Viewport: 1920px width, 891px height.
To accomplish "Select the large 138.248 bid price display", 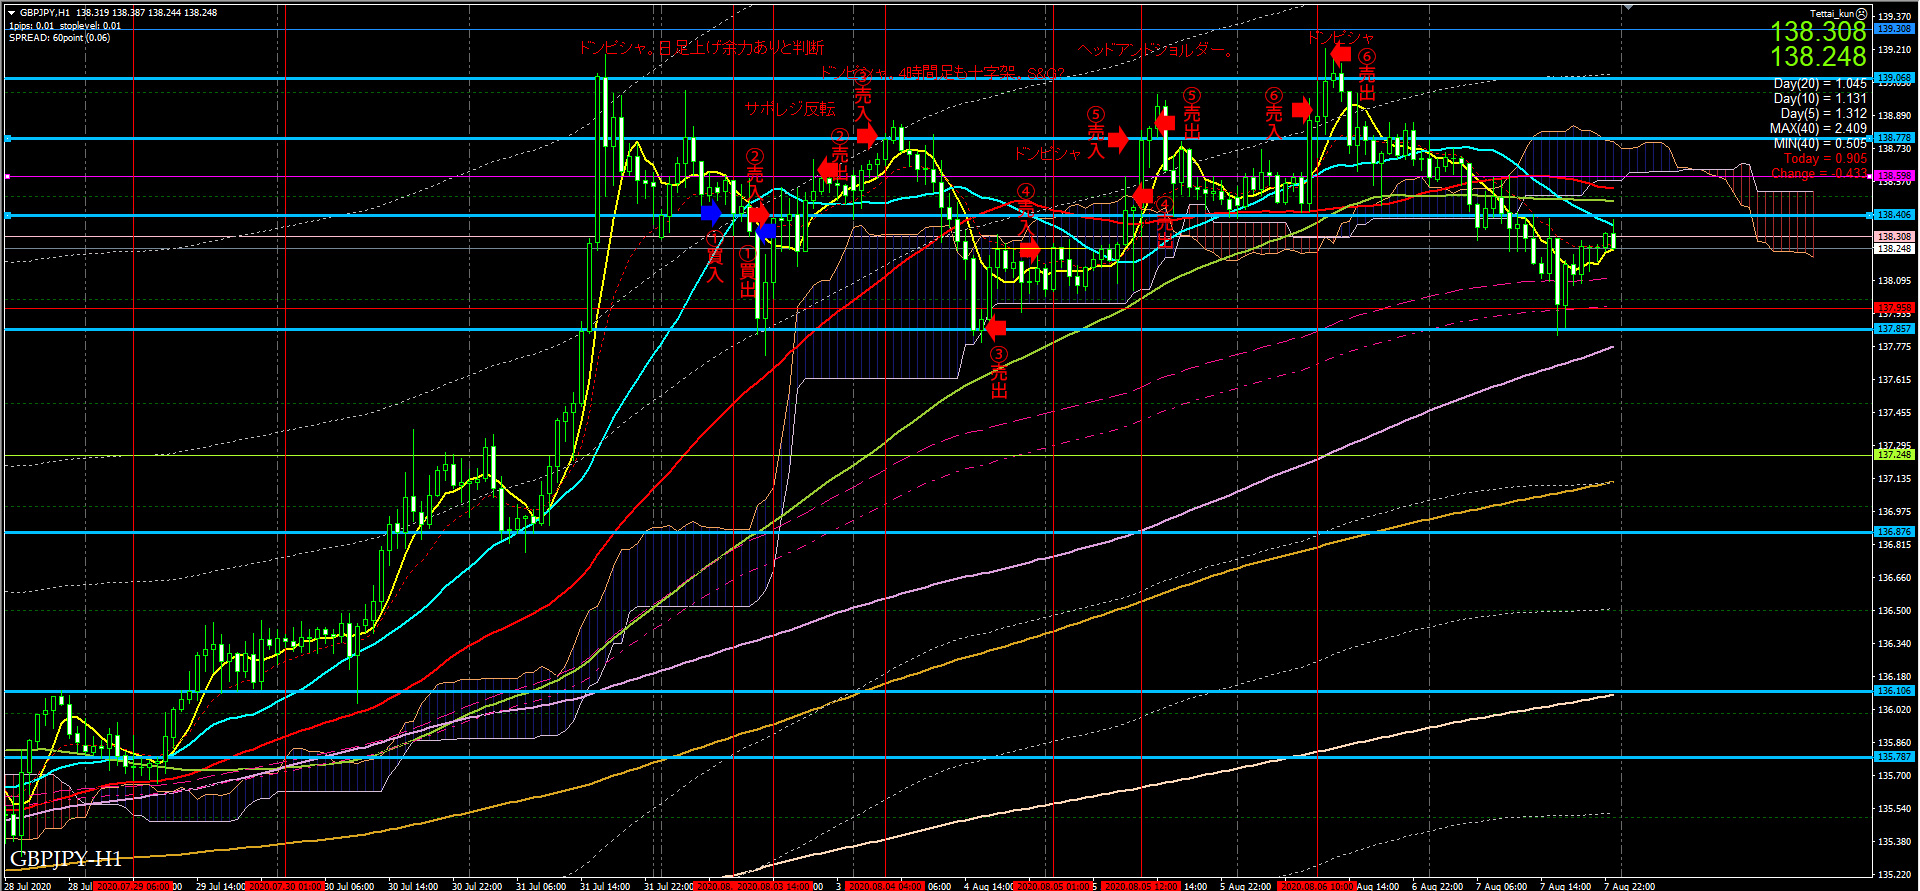I will pyautogui.click(x=1818, y=57).
